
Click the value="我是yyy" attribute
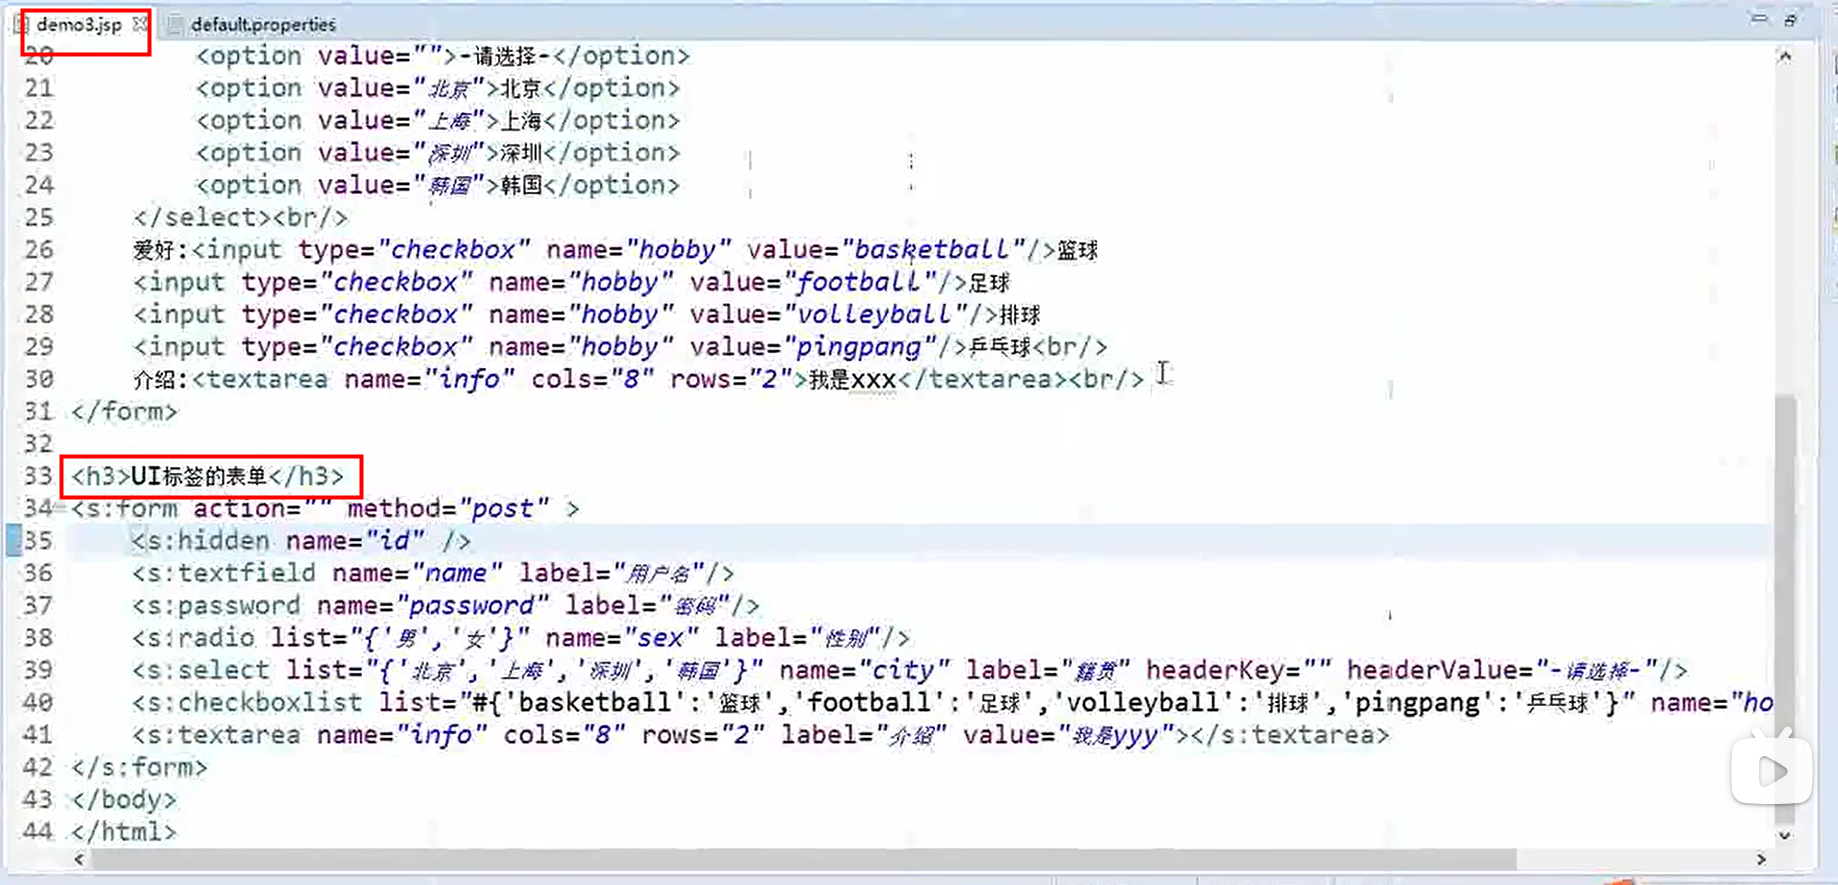(1068, 735)
